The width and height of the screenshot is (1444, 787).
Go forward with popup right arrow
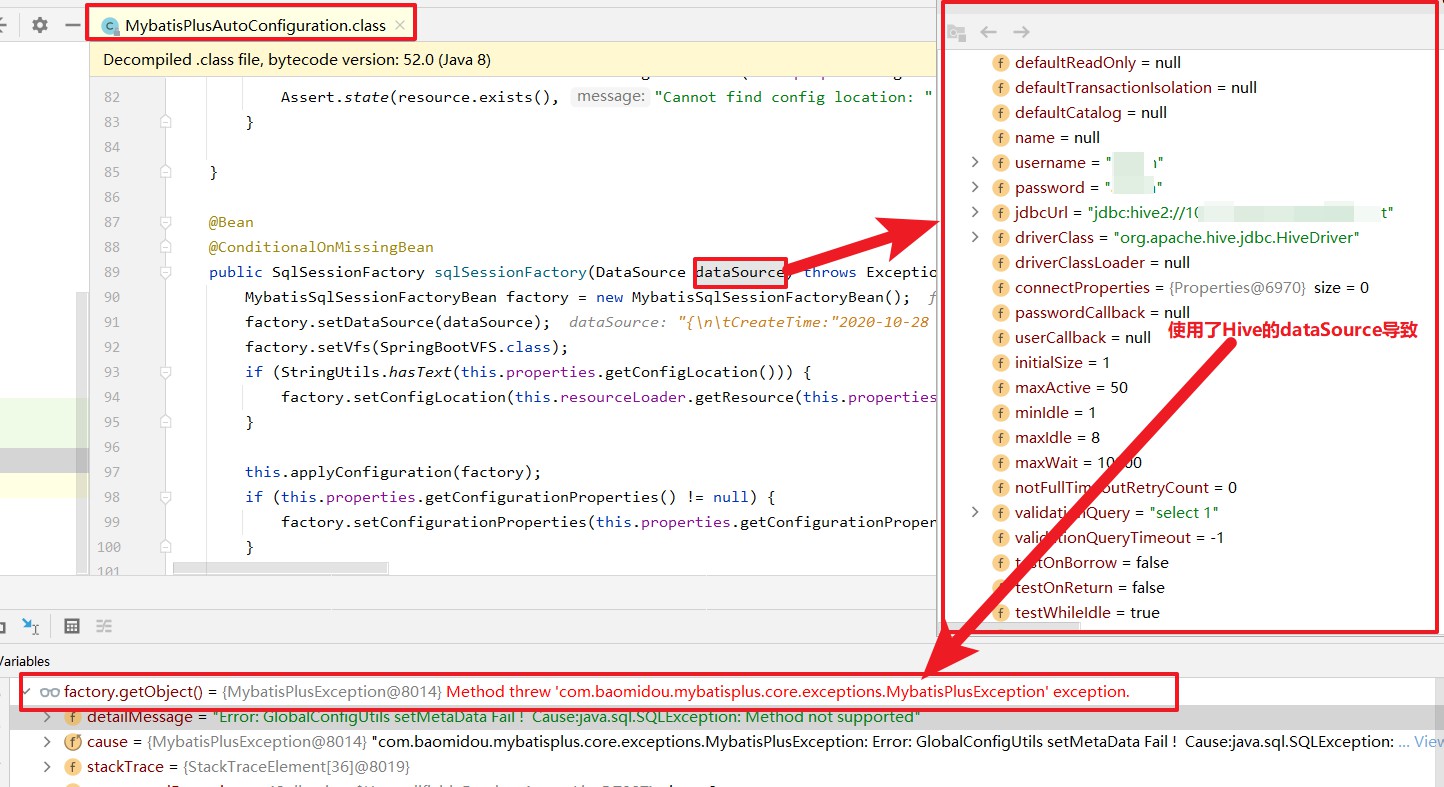click(x=1021, y=32)
